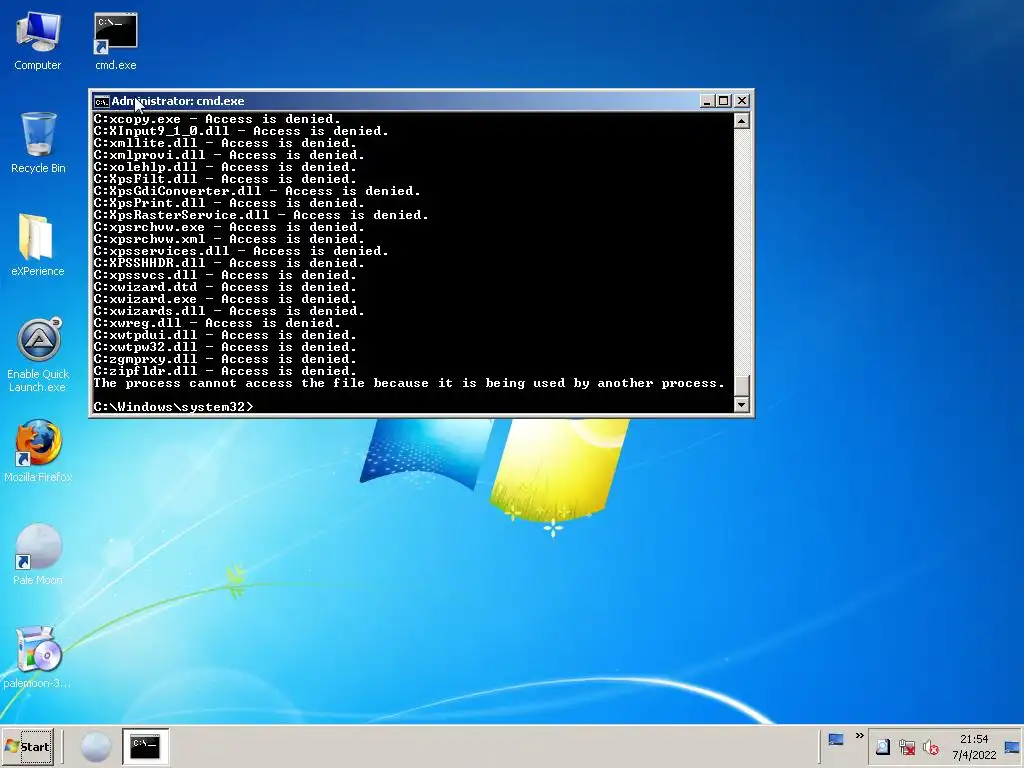The width and height of the screenshot is (1024, 768).
Task: Click the xolehlp.dll output line
Action: (x=225, y=167)
